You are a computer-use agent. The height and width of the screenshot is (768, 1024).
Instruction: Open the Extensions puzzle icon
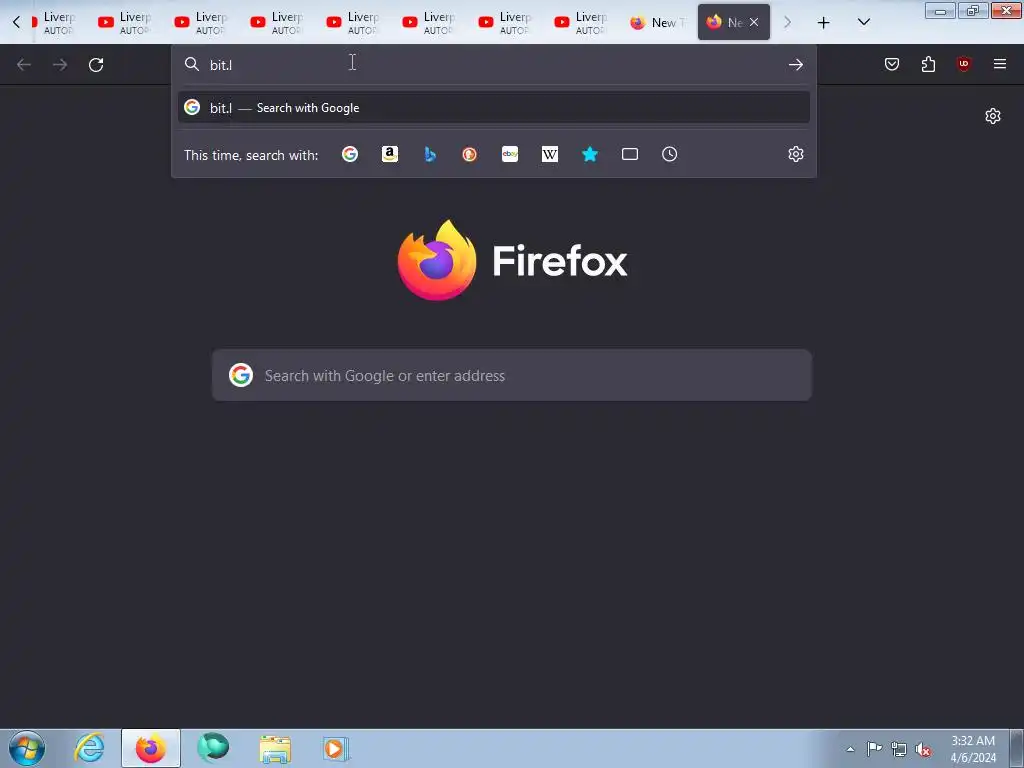[928, 64]
